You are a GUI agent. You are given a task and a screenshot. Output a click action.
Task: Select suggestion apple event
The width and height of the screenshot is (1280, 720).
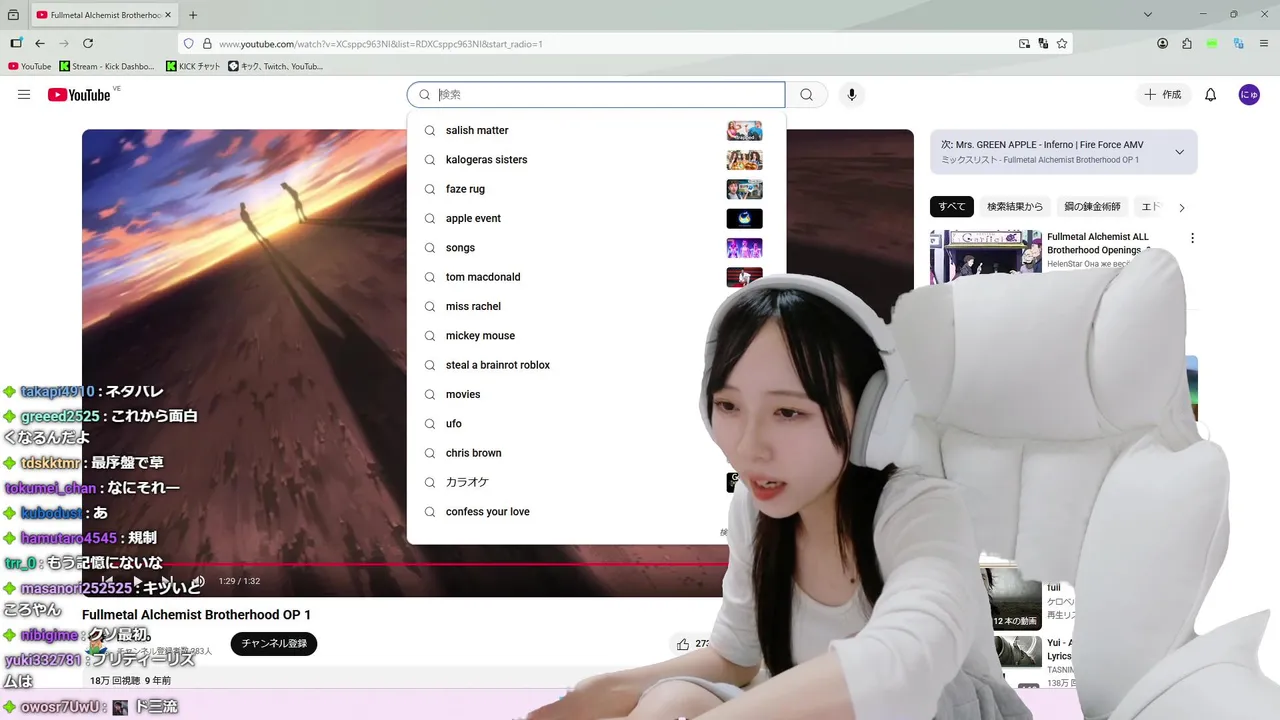(596, 218)
